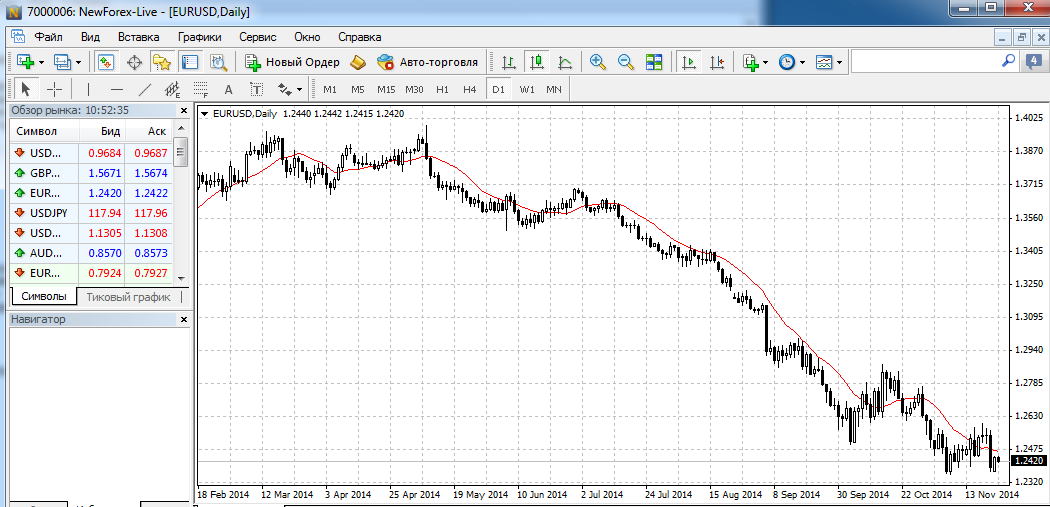
Task: Switch to the Тиковый график tab
Action: tap(128, 297)
